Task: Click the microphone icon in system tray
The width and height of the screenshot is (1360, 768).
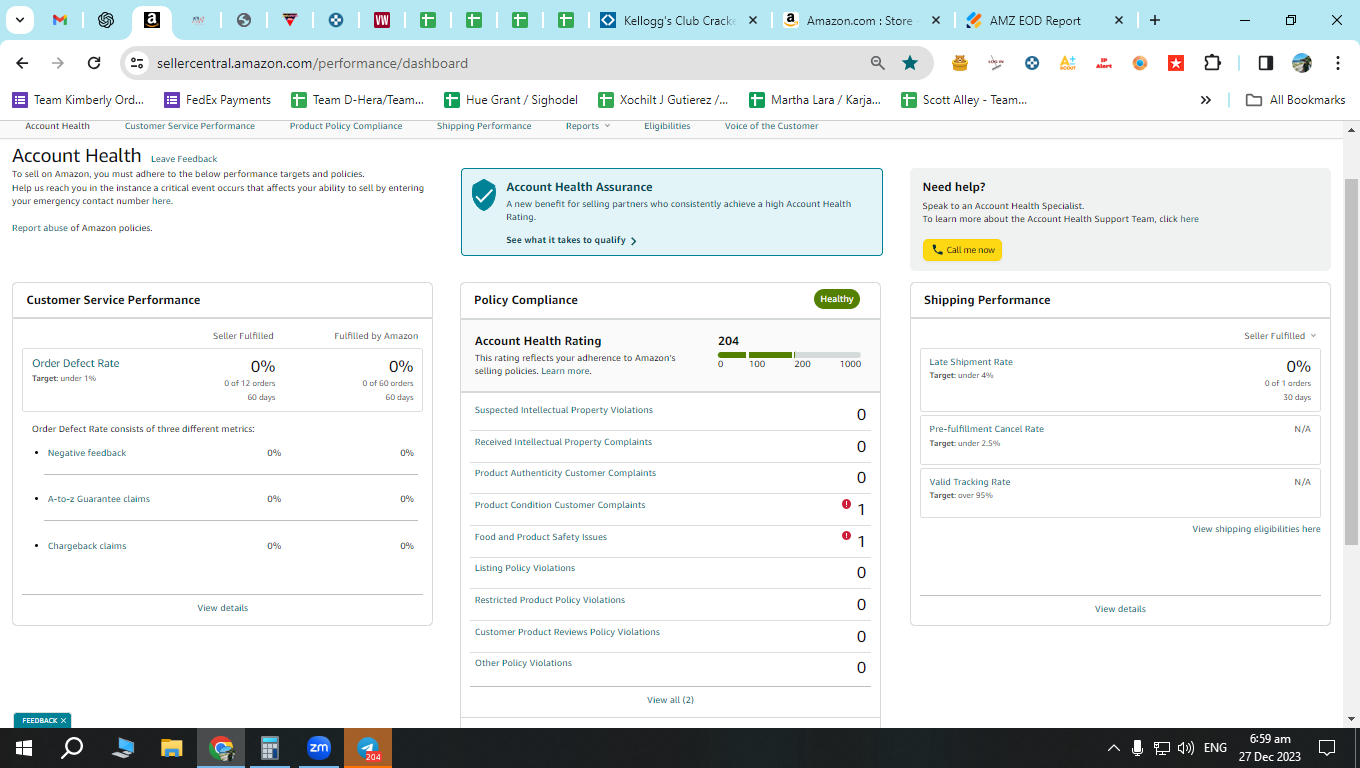Action: tap(1138, 748)
